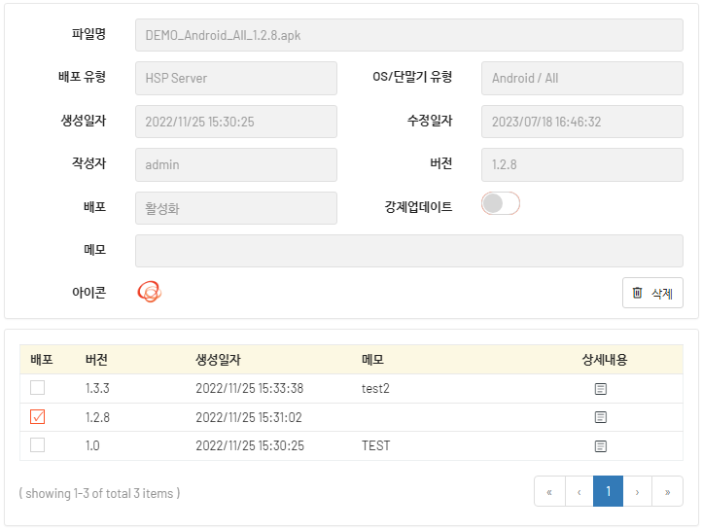The width and height of the screenshot is (702, 530).
Task: Click the 배포 column header in the table
Action: [x=42, y=359]
